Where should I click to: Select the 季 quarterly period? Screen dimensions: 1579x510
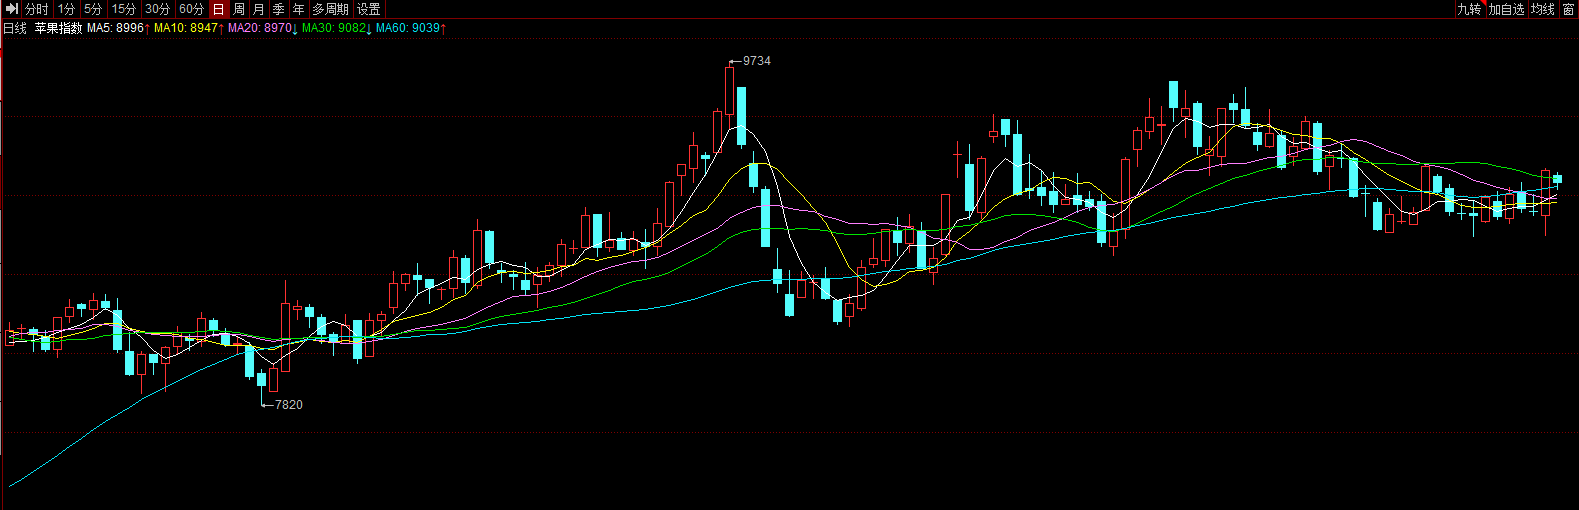tap(279, 9)
